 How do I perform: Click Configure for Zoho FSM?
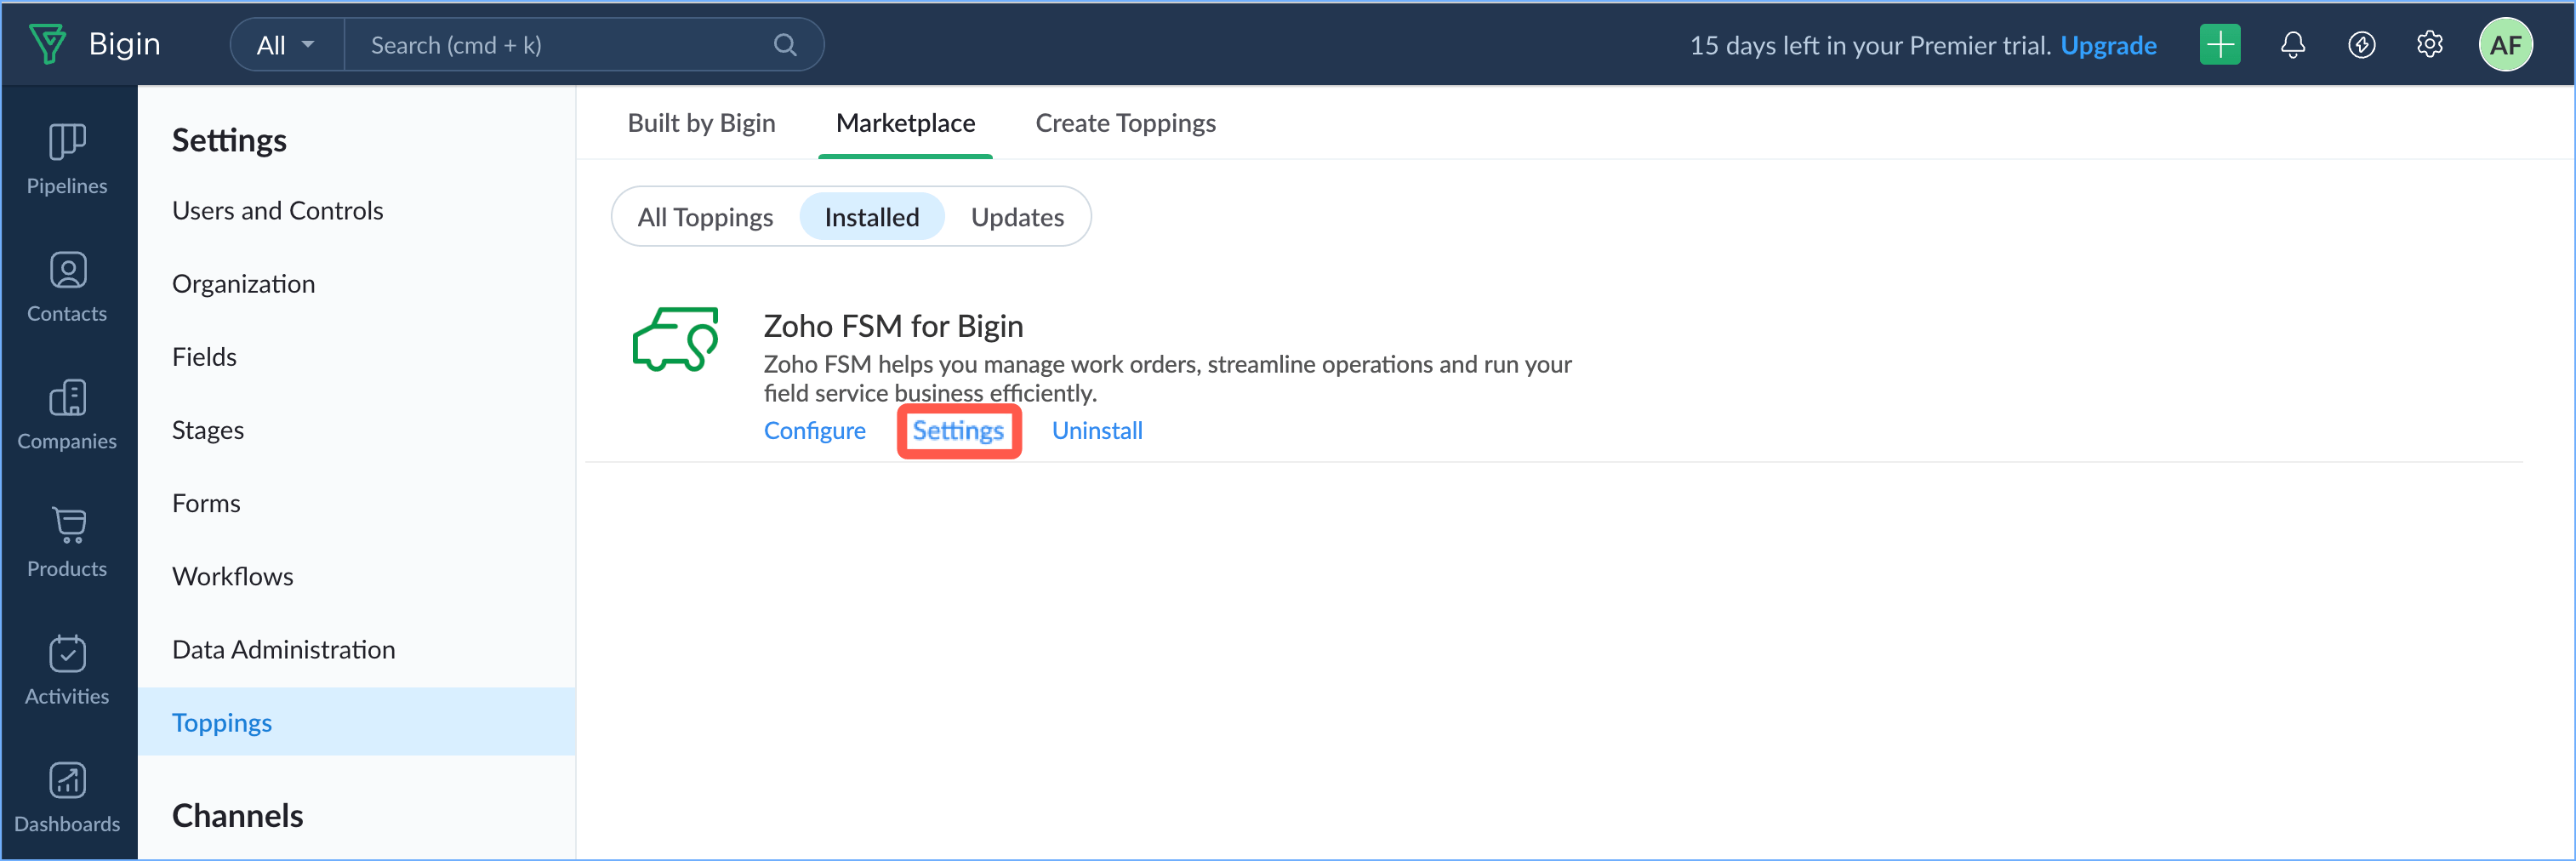814,431
